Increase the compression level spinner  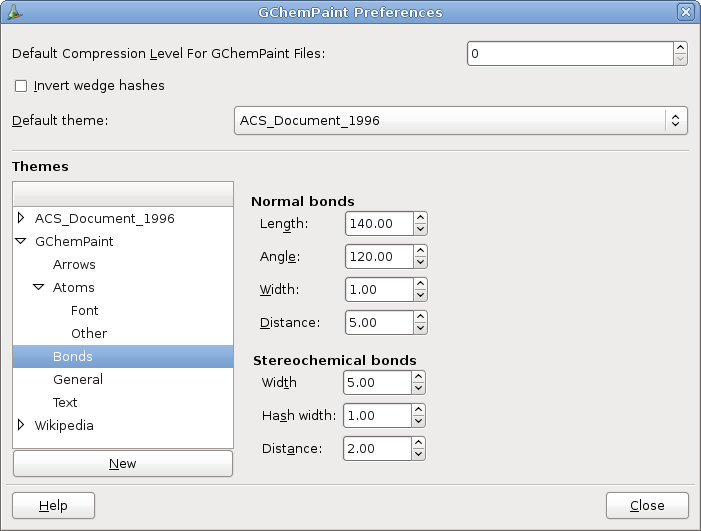pos(680,47)
